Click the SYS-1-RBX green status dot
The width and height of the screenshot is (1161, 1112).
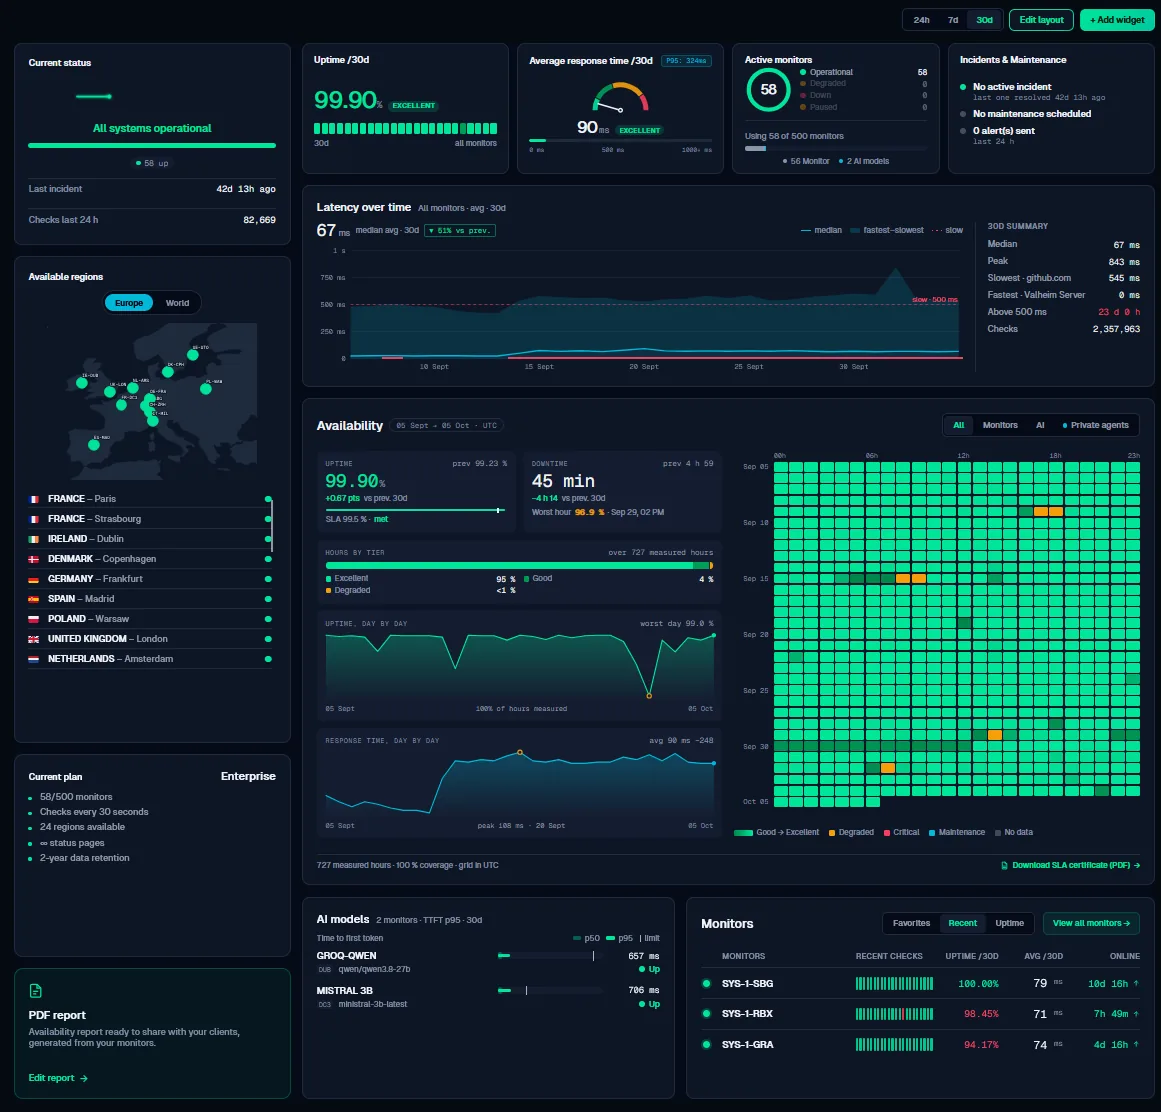pyautogui.click(x=706, y=1014)
